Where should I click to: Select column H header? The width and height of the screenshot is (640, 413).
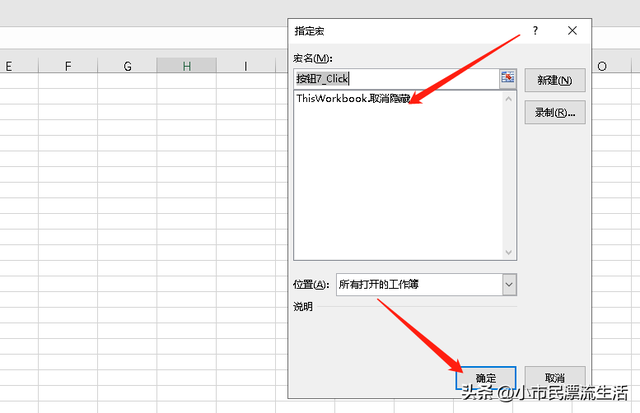tap(187, 66)
